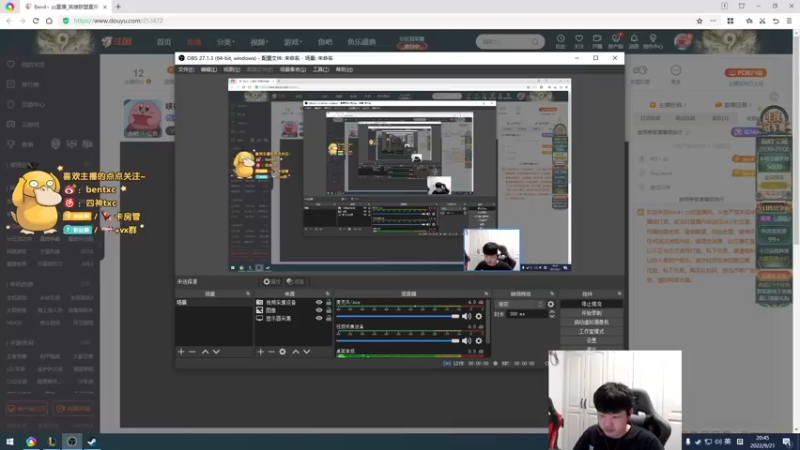Expand the 游戏 dropdown in Douyu navigation
The width and height of the screenshot is (800, 450).
click(293, 42)
